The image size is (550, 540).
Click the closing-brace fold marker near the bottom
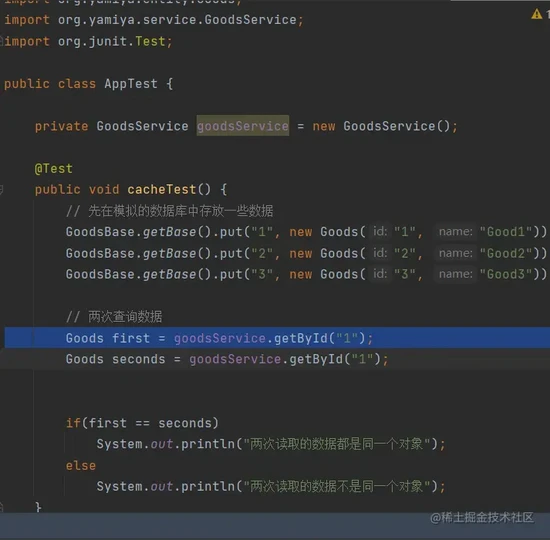point(1,506)
